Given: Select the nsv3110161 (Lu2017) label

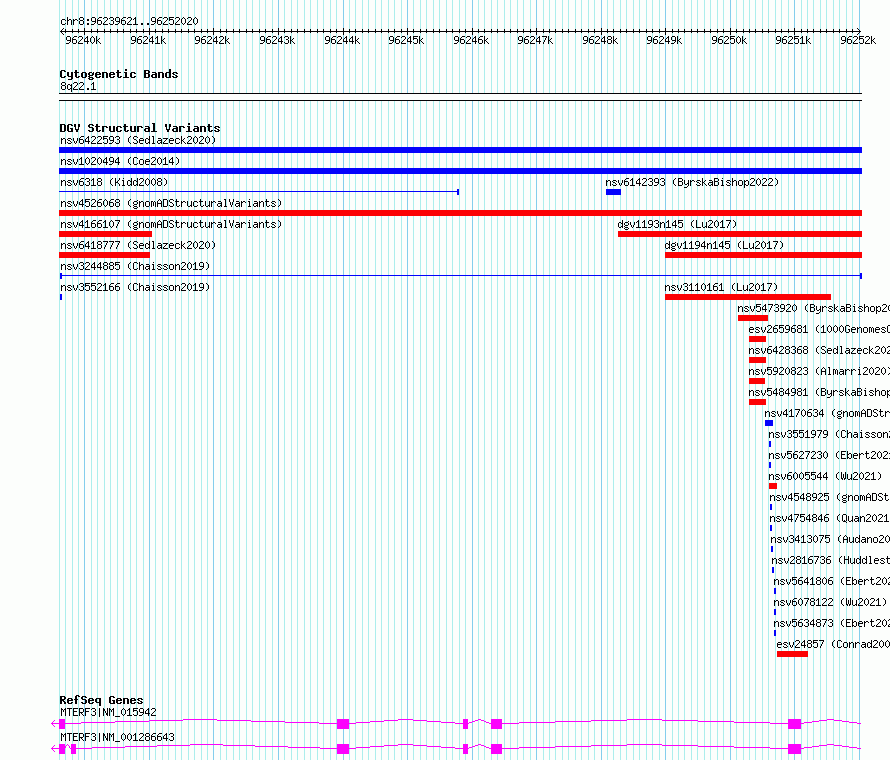Looking at the screenshot, I should 721,287.
